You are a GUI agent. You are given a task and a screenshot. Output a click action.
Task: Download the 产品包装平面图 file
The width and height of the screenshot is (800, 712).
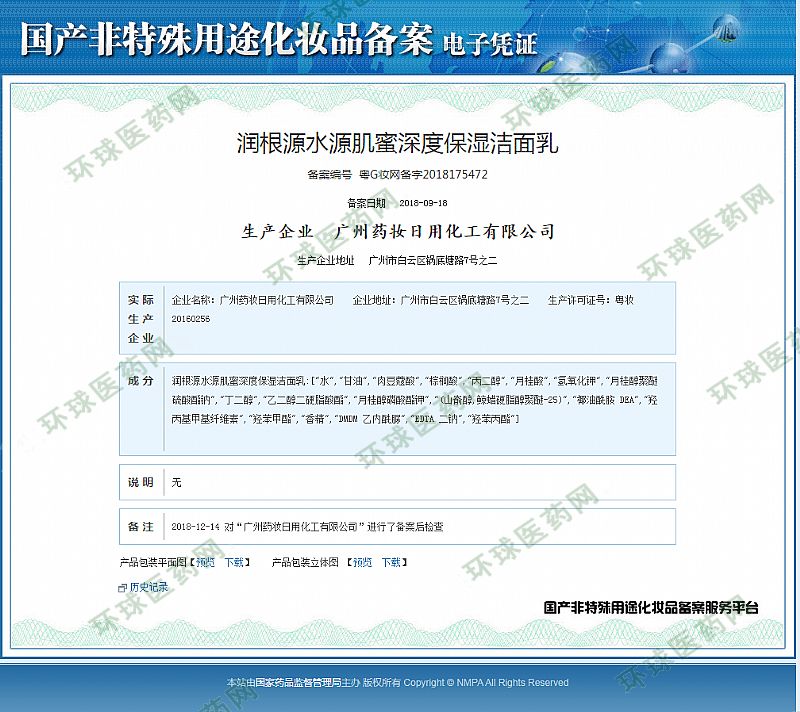pyautogui.click(x=234, y=563)
